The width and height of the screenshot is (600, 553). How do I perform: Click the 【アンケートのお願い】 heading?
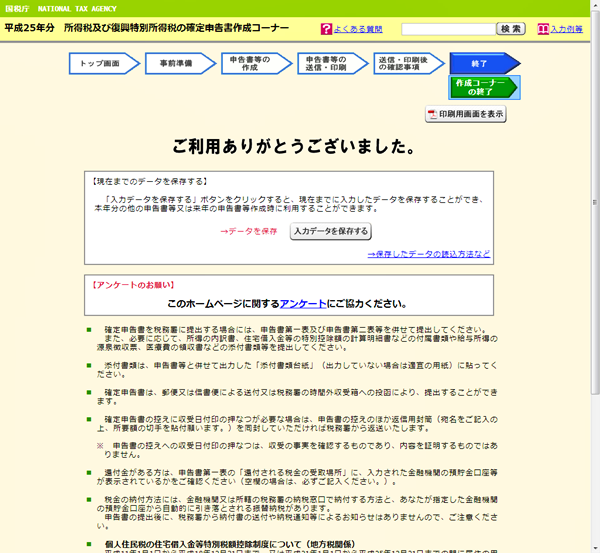click(133, 285)
